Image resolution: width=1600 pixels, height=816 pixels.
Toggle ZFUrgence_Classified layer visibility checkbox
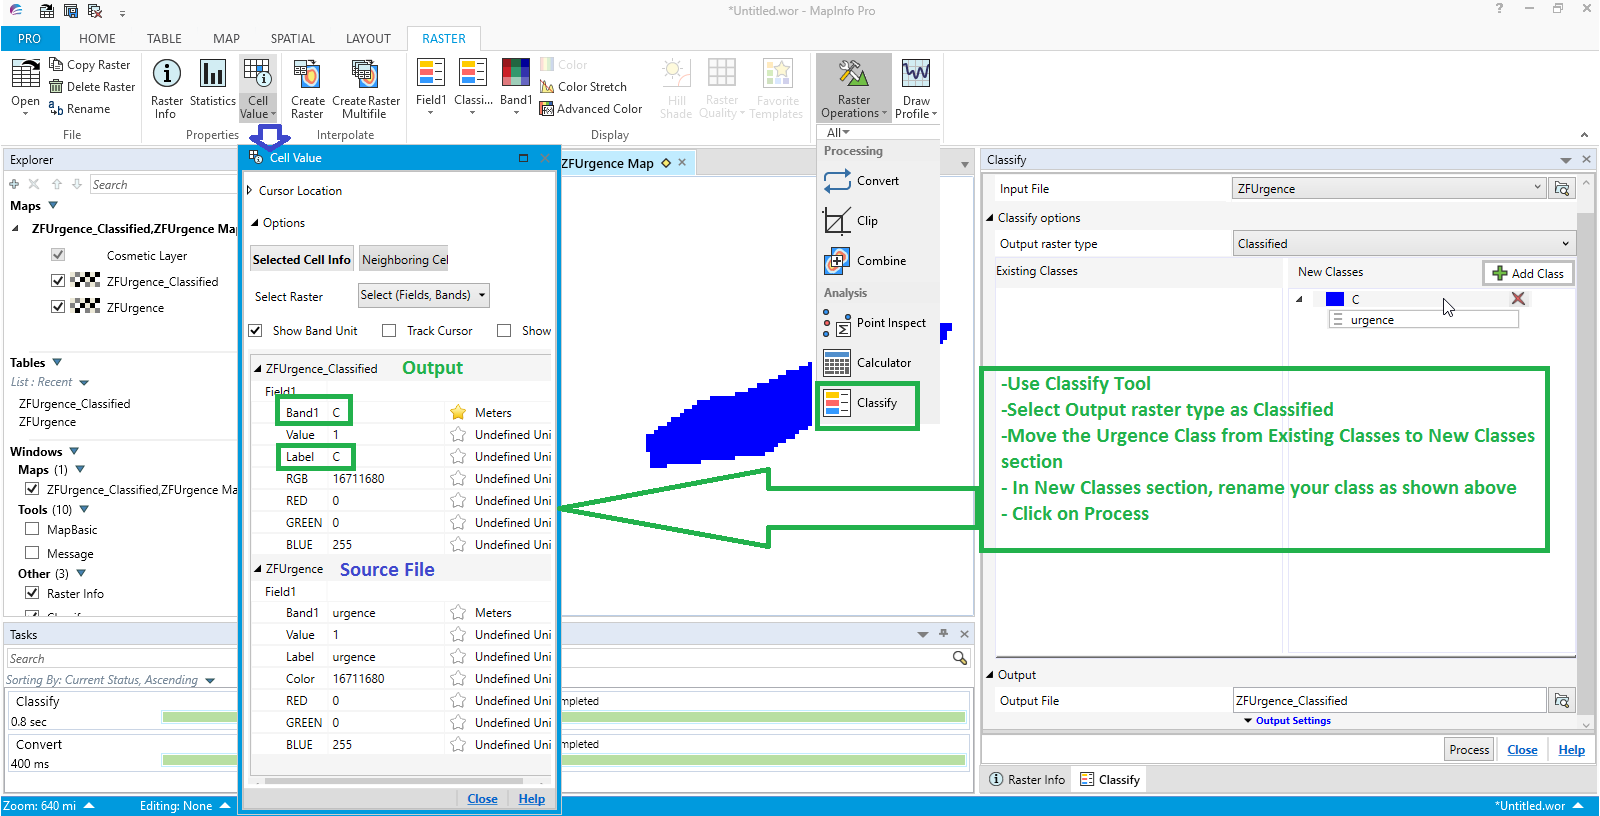point(58,281)
